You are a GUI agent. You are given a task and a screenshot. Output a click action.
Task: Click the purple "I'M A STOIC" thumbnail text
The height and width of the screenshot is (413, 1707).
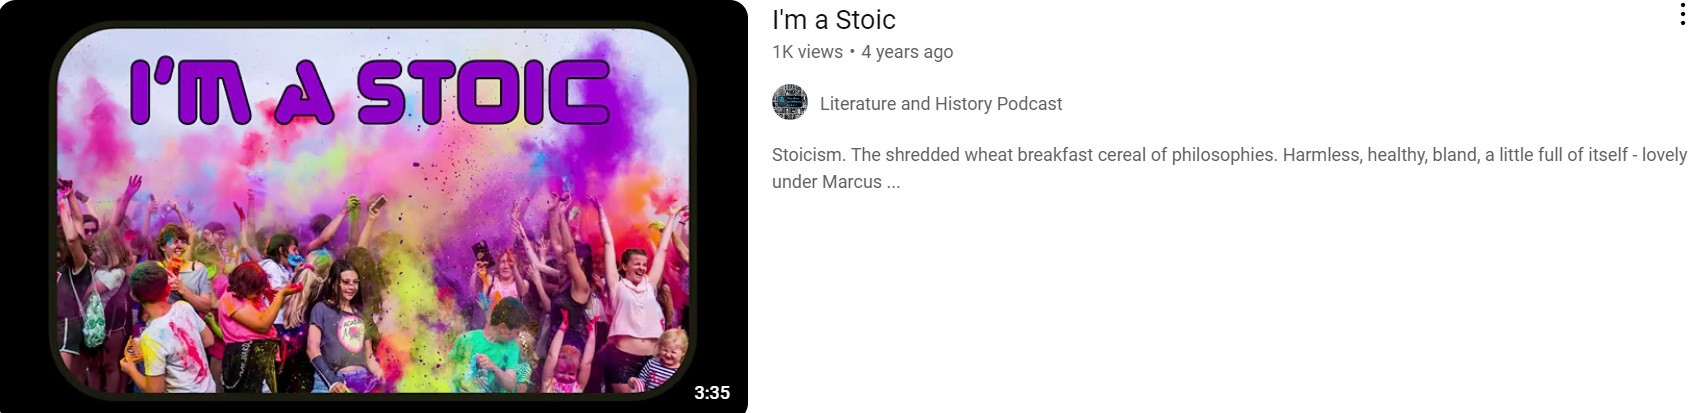click(370, 92)
